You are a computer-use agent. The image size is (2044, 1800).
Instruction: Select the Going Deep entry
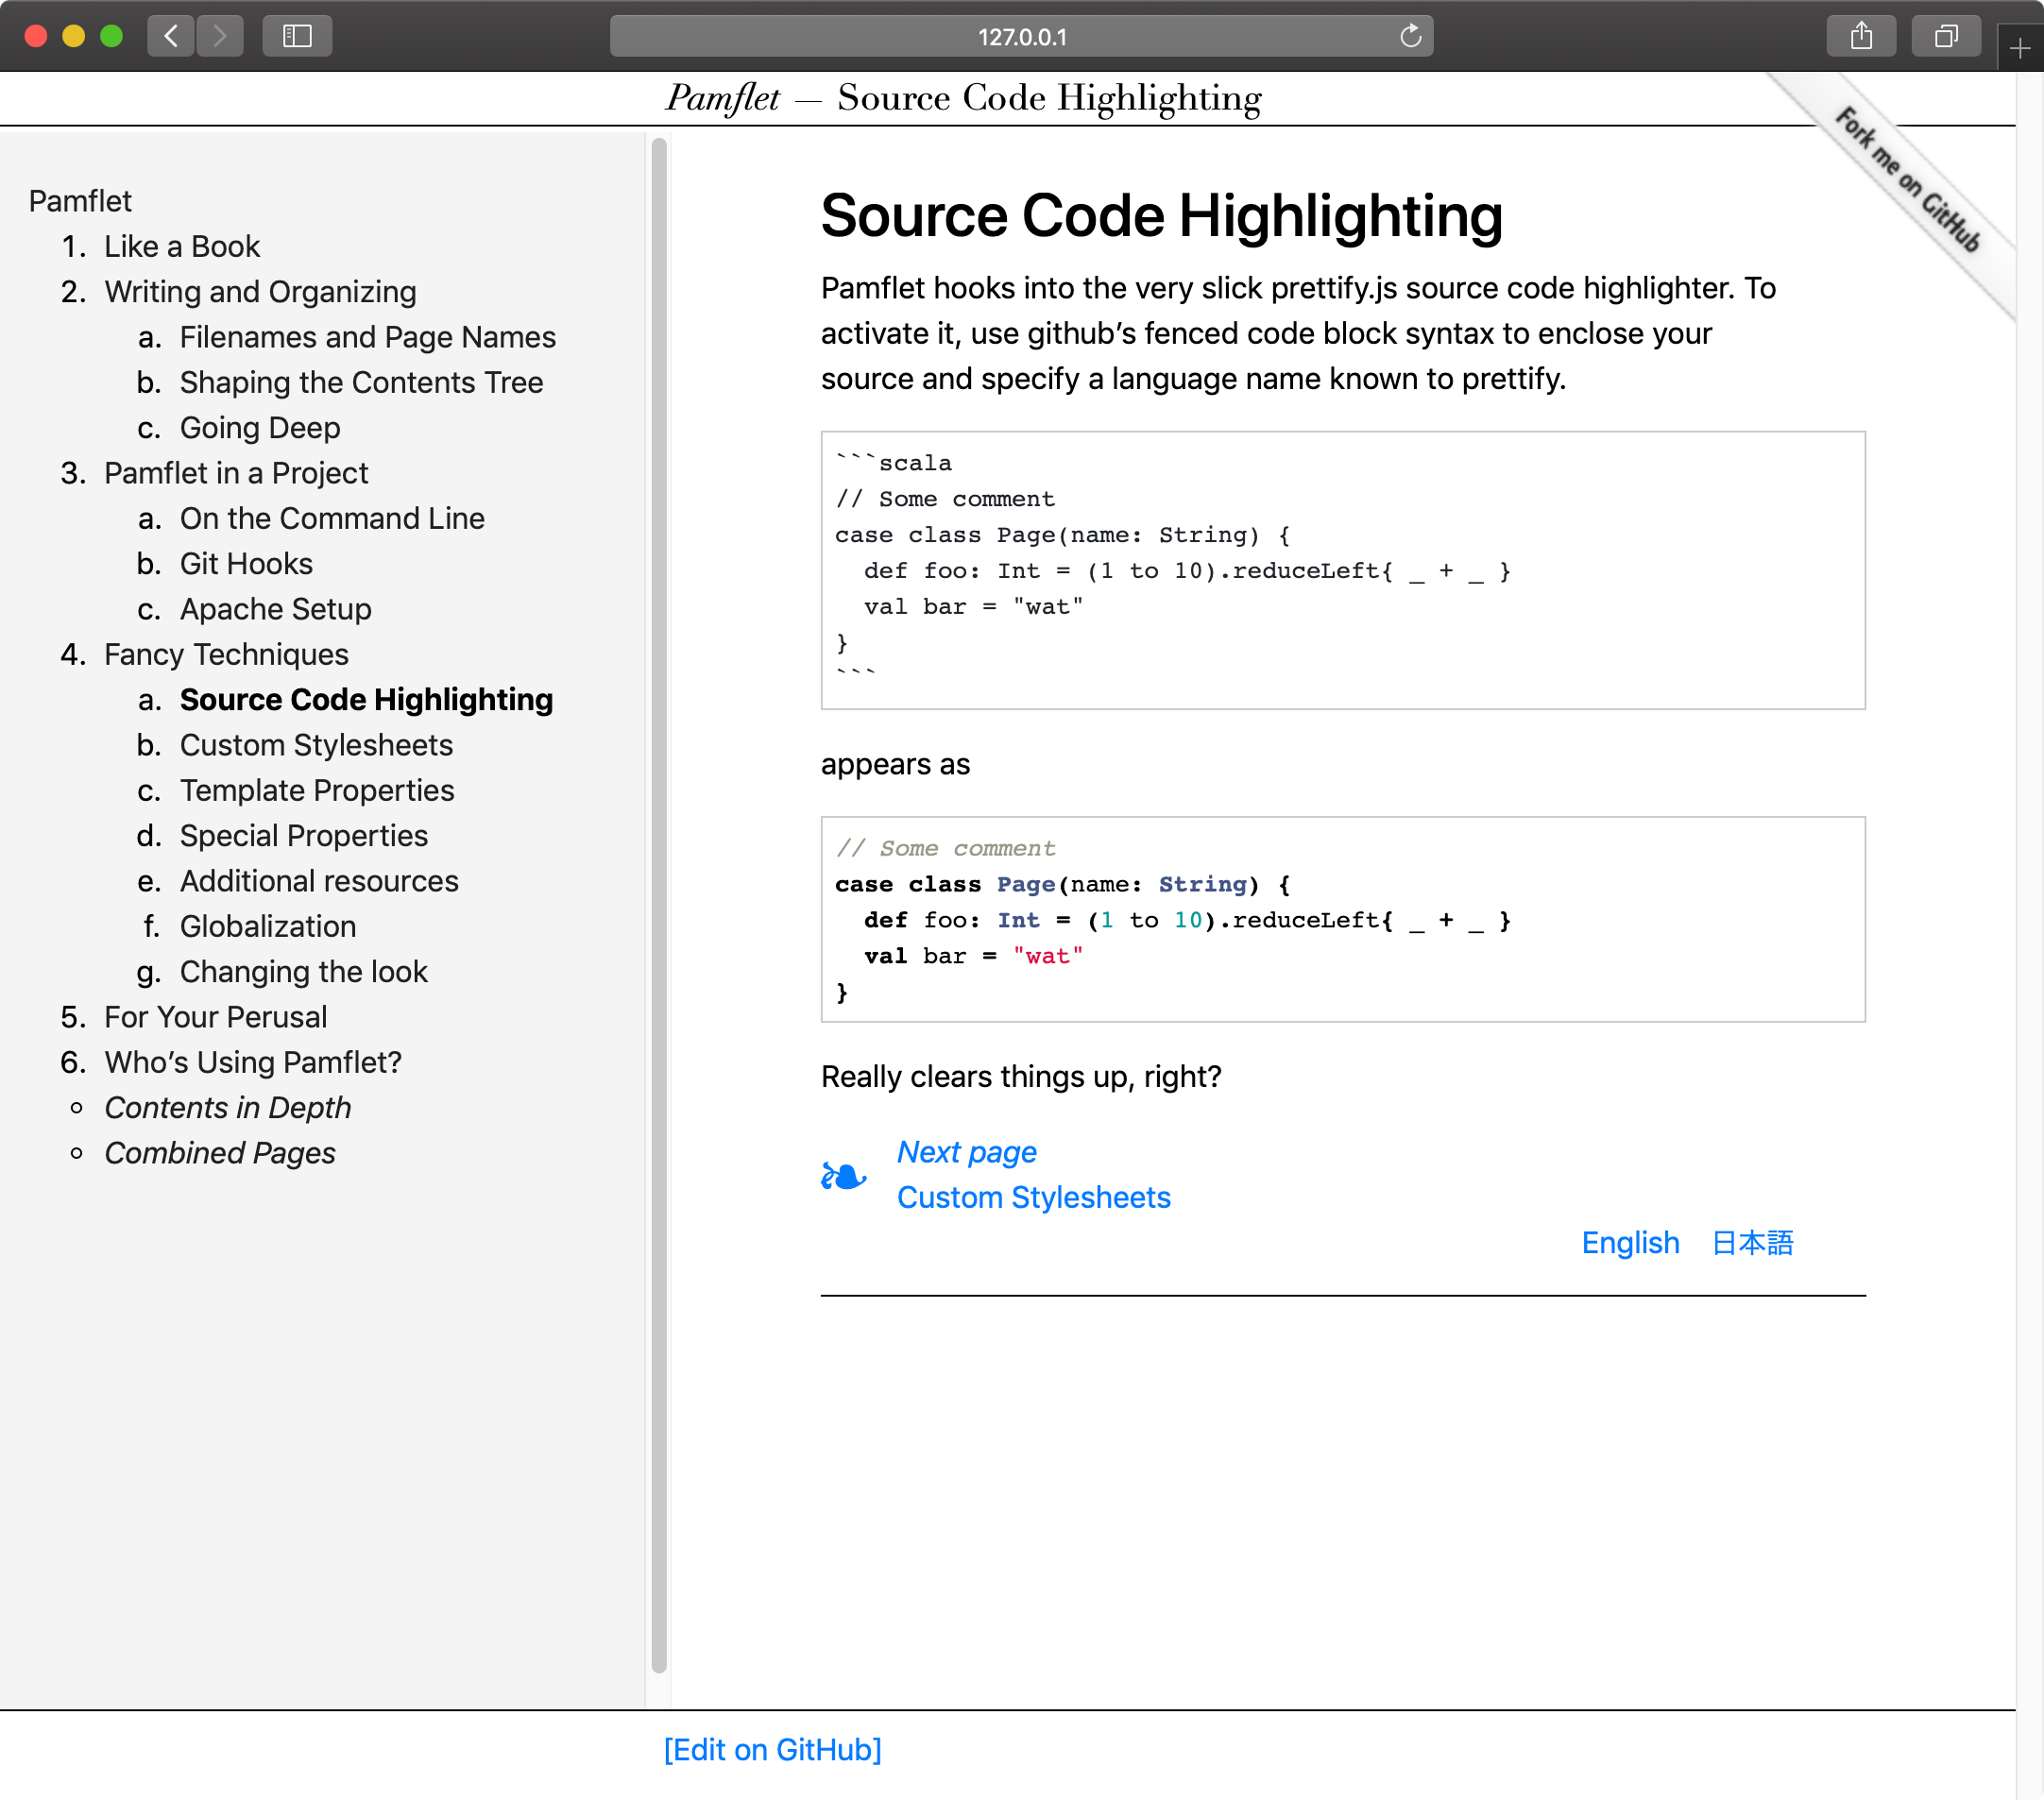point(260,427)
